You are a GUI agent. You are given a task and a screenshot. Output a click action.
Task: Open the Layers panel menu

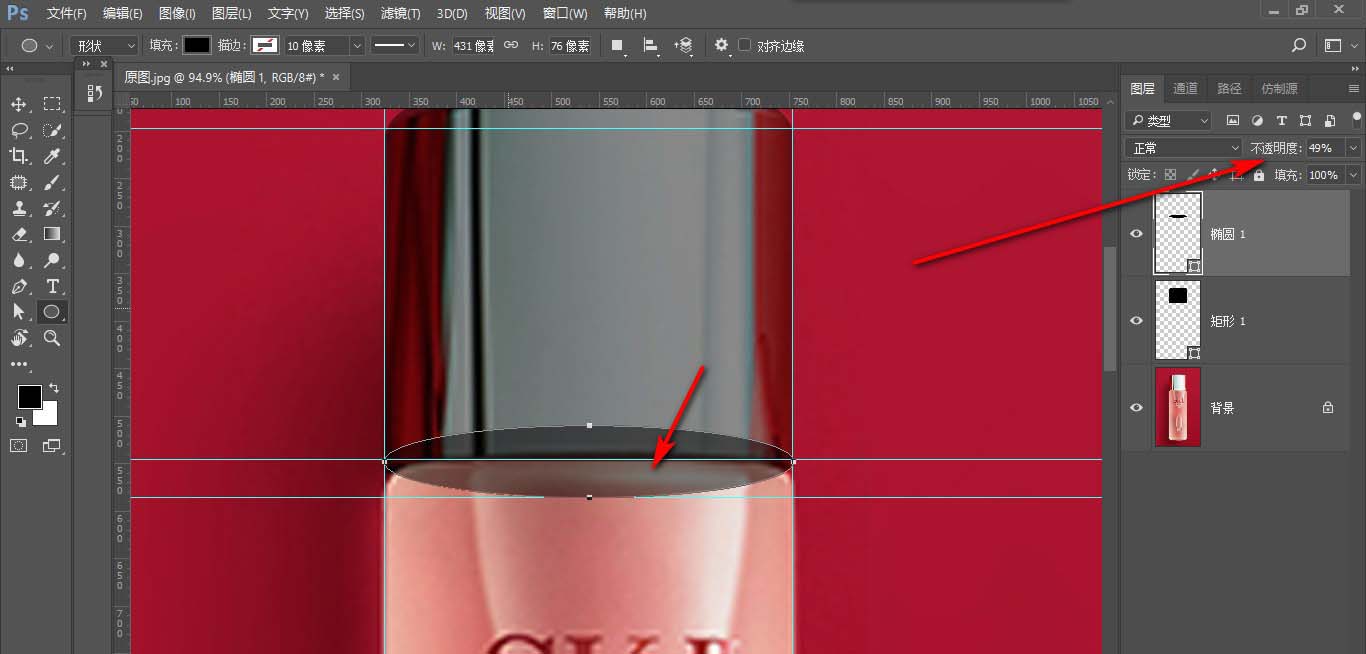[x=1354, y=88]
